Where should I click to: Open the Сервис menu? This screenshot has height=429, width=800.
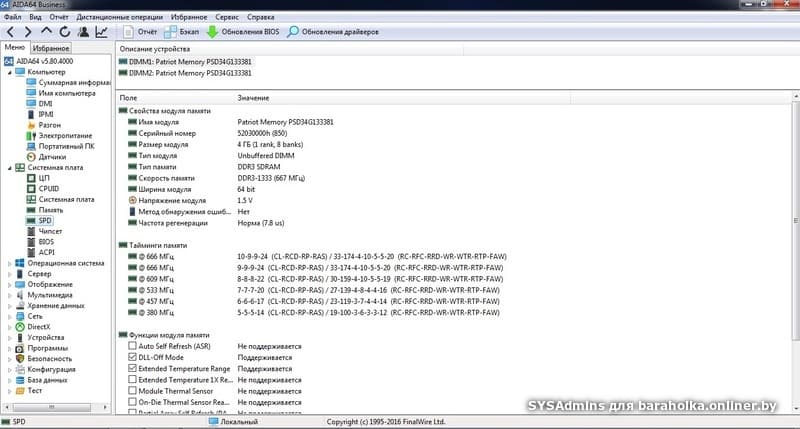(x=227, y=17)
